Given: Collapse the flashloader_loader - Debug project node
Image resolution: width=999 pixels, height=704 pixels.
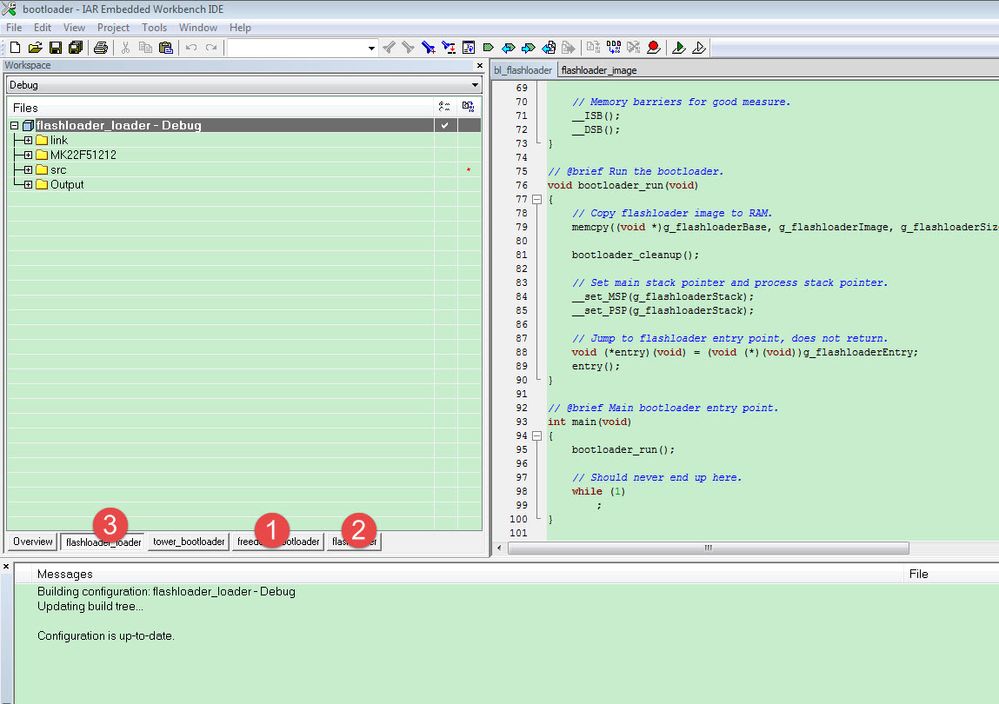Looking at the screenshot, I should point(14,126).
